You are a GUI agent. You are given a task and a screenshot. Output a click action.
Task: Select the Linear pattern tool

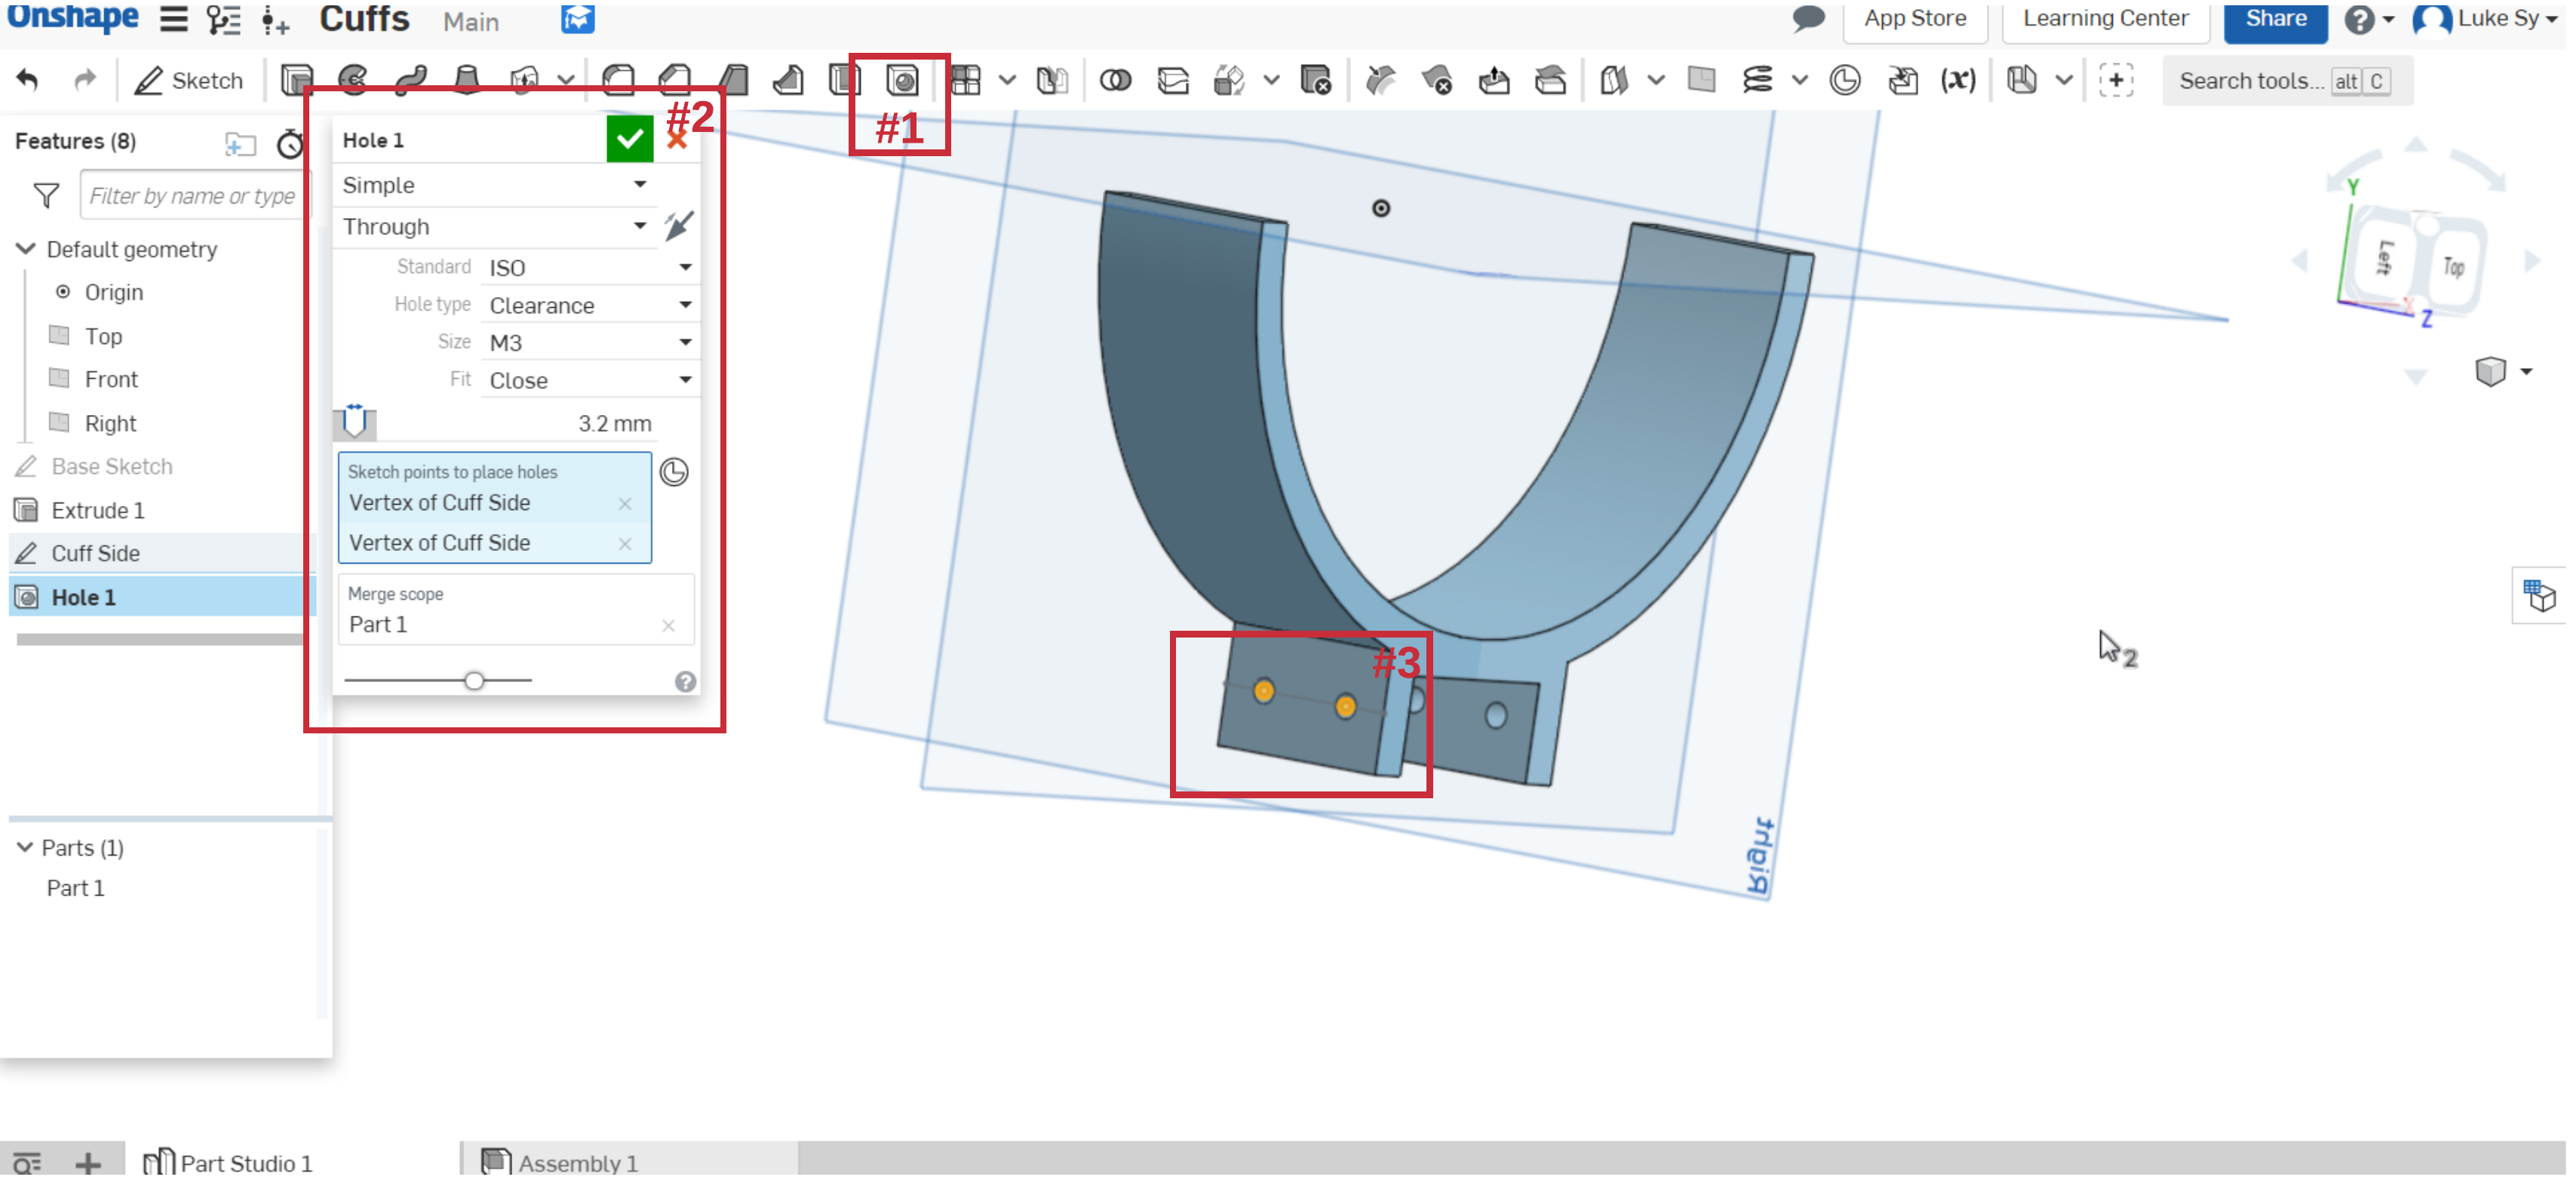[966, 80]
